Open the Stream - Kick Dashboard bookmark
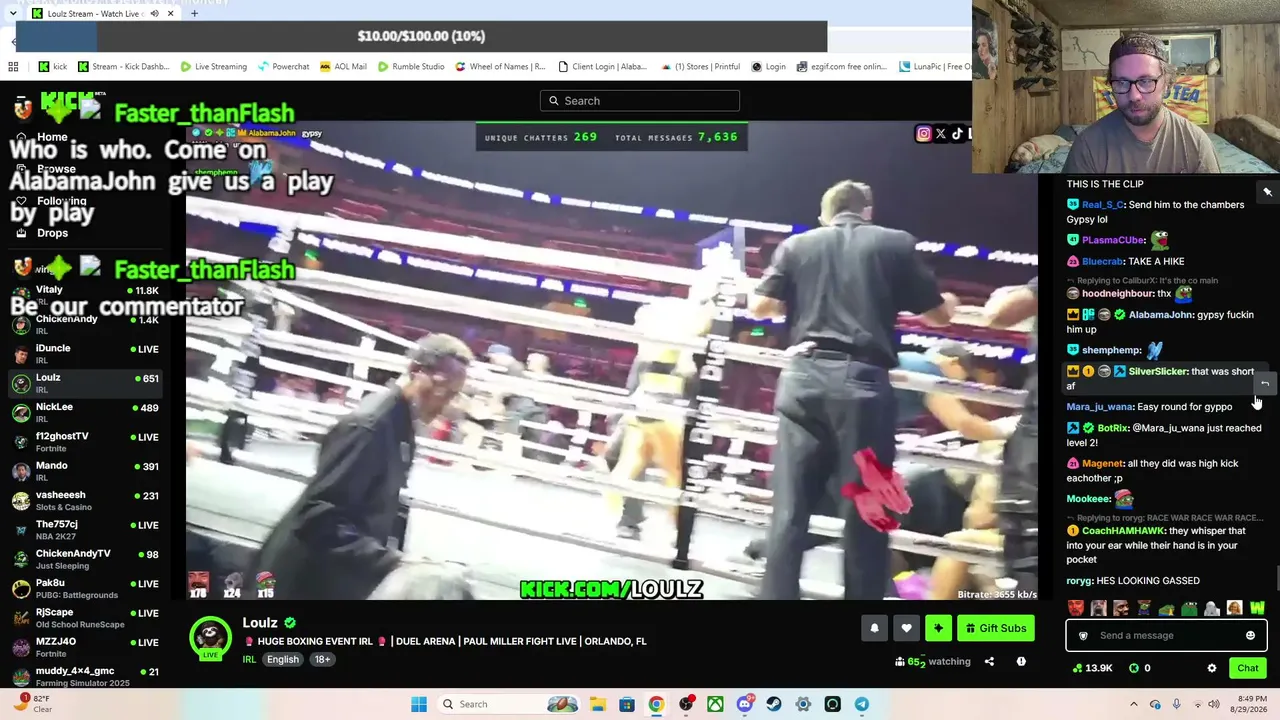This screenshot has height=720, width=1280. (x=124, y=67)
